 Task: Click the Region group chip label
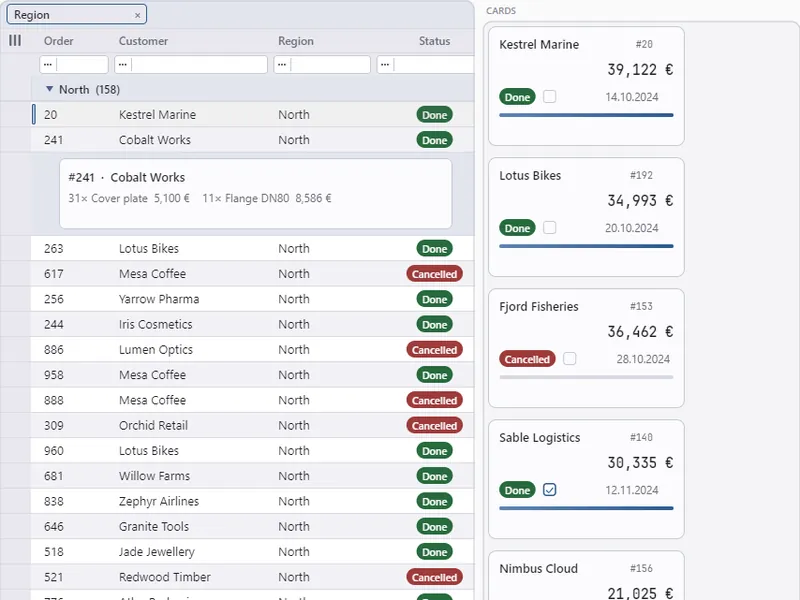(32, 15)
